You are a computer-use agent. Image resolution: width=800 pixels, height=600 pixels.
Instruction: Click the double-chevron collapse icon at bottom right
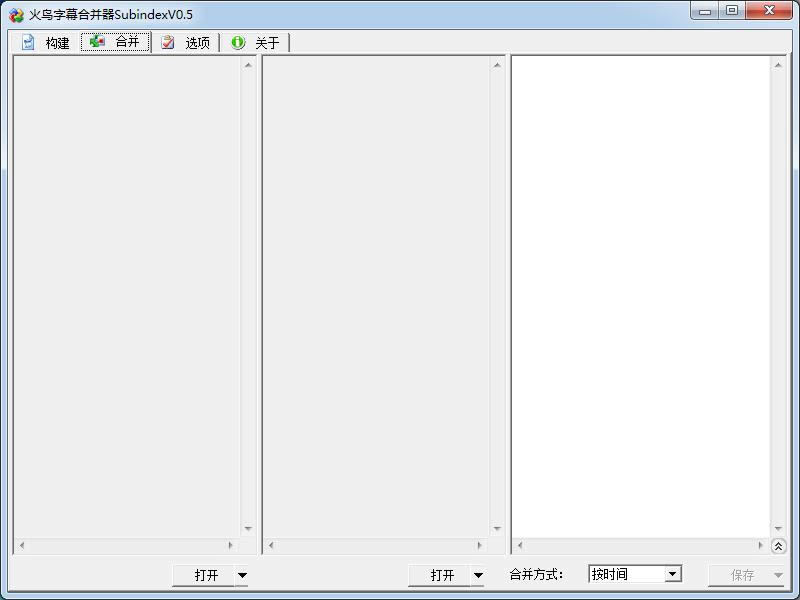point(778,546)
